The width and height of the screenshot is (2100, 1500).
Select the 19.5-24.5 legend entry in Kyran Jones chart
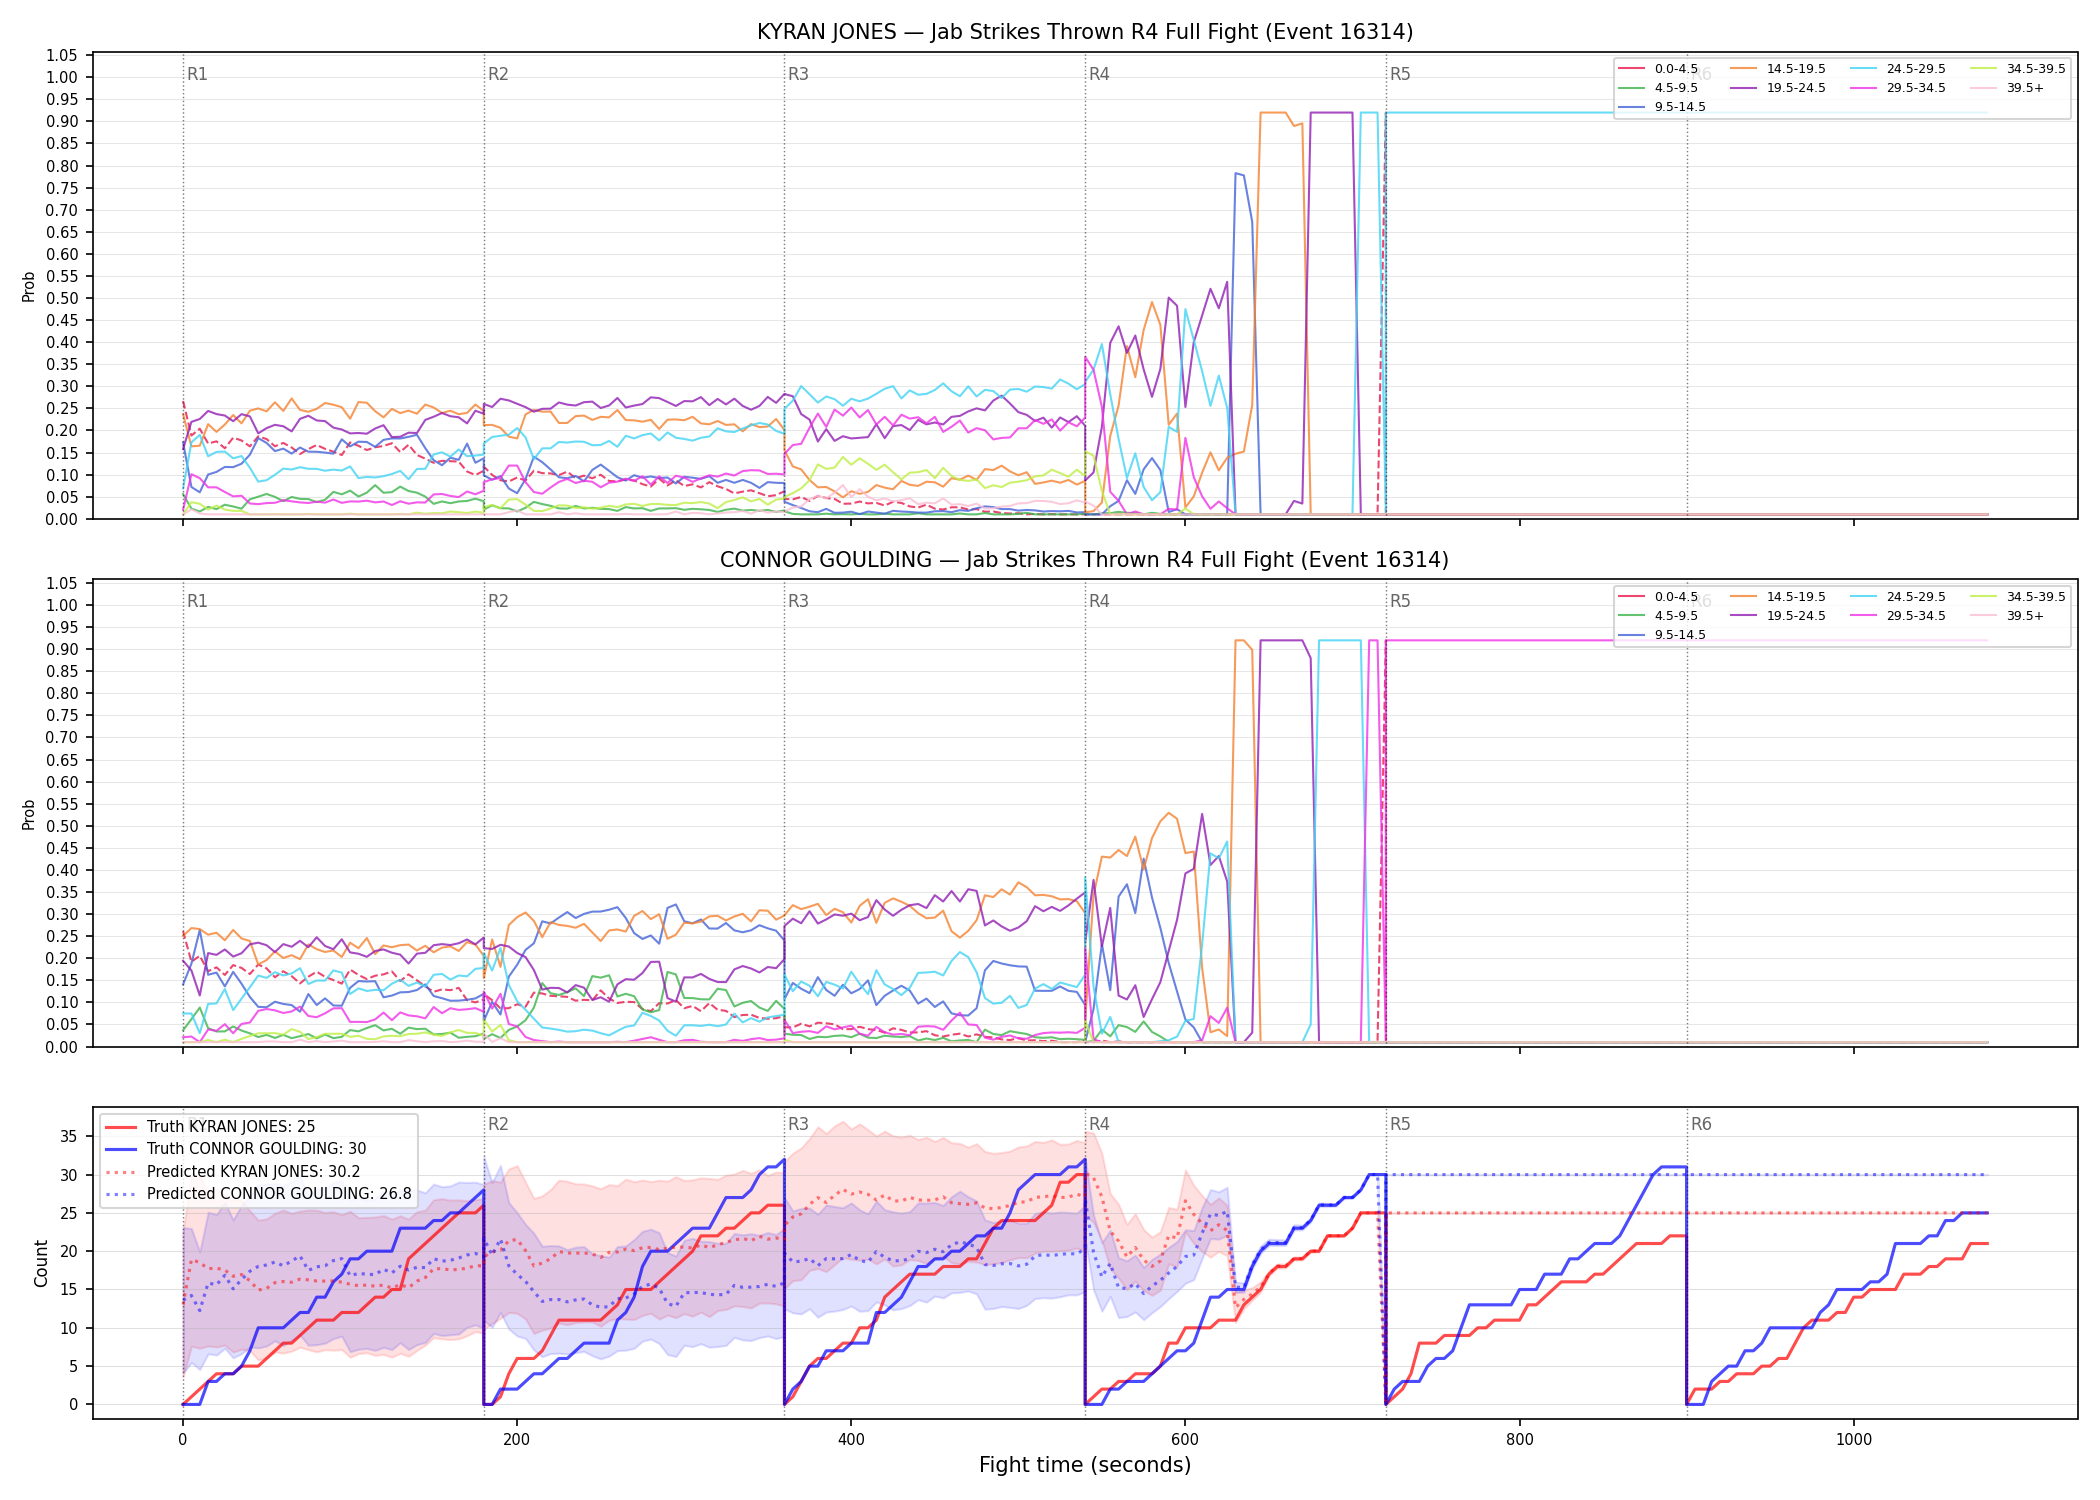[x=1779, y=88]
